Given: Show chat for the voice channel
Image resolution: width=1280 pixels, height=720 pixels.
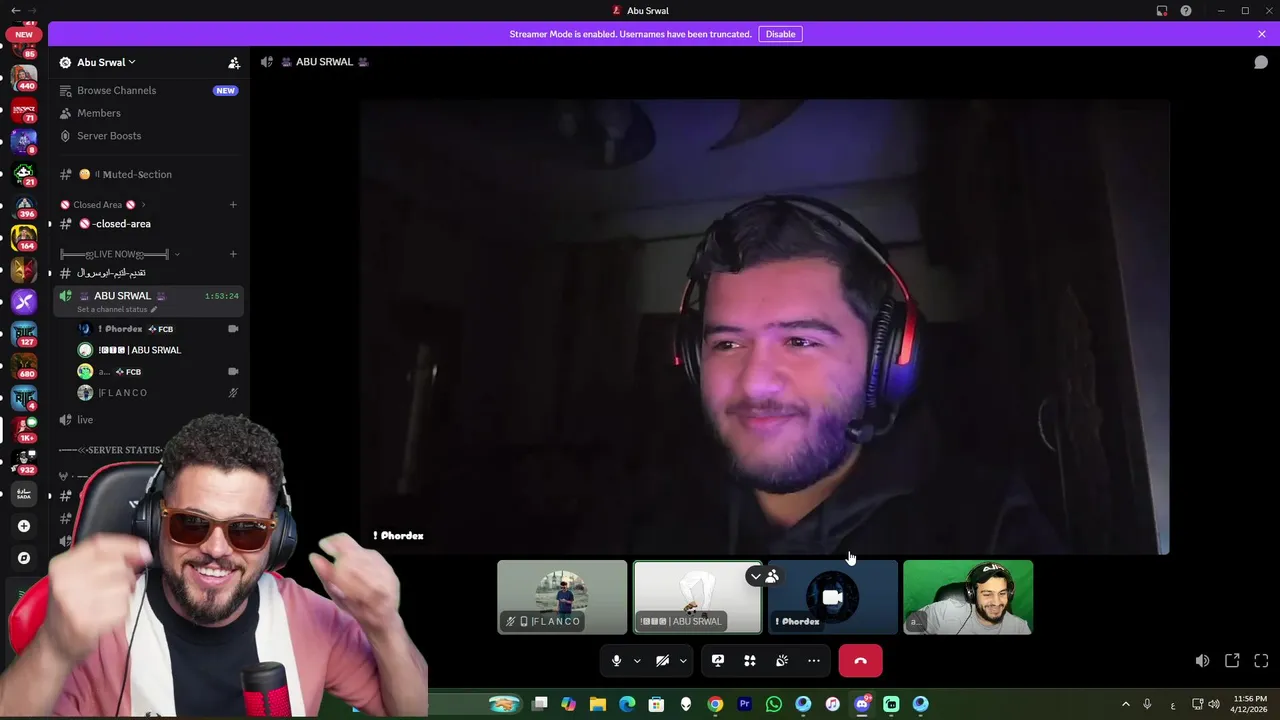Looking at the screenshot, I should click(x=1261, y=62).
